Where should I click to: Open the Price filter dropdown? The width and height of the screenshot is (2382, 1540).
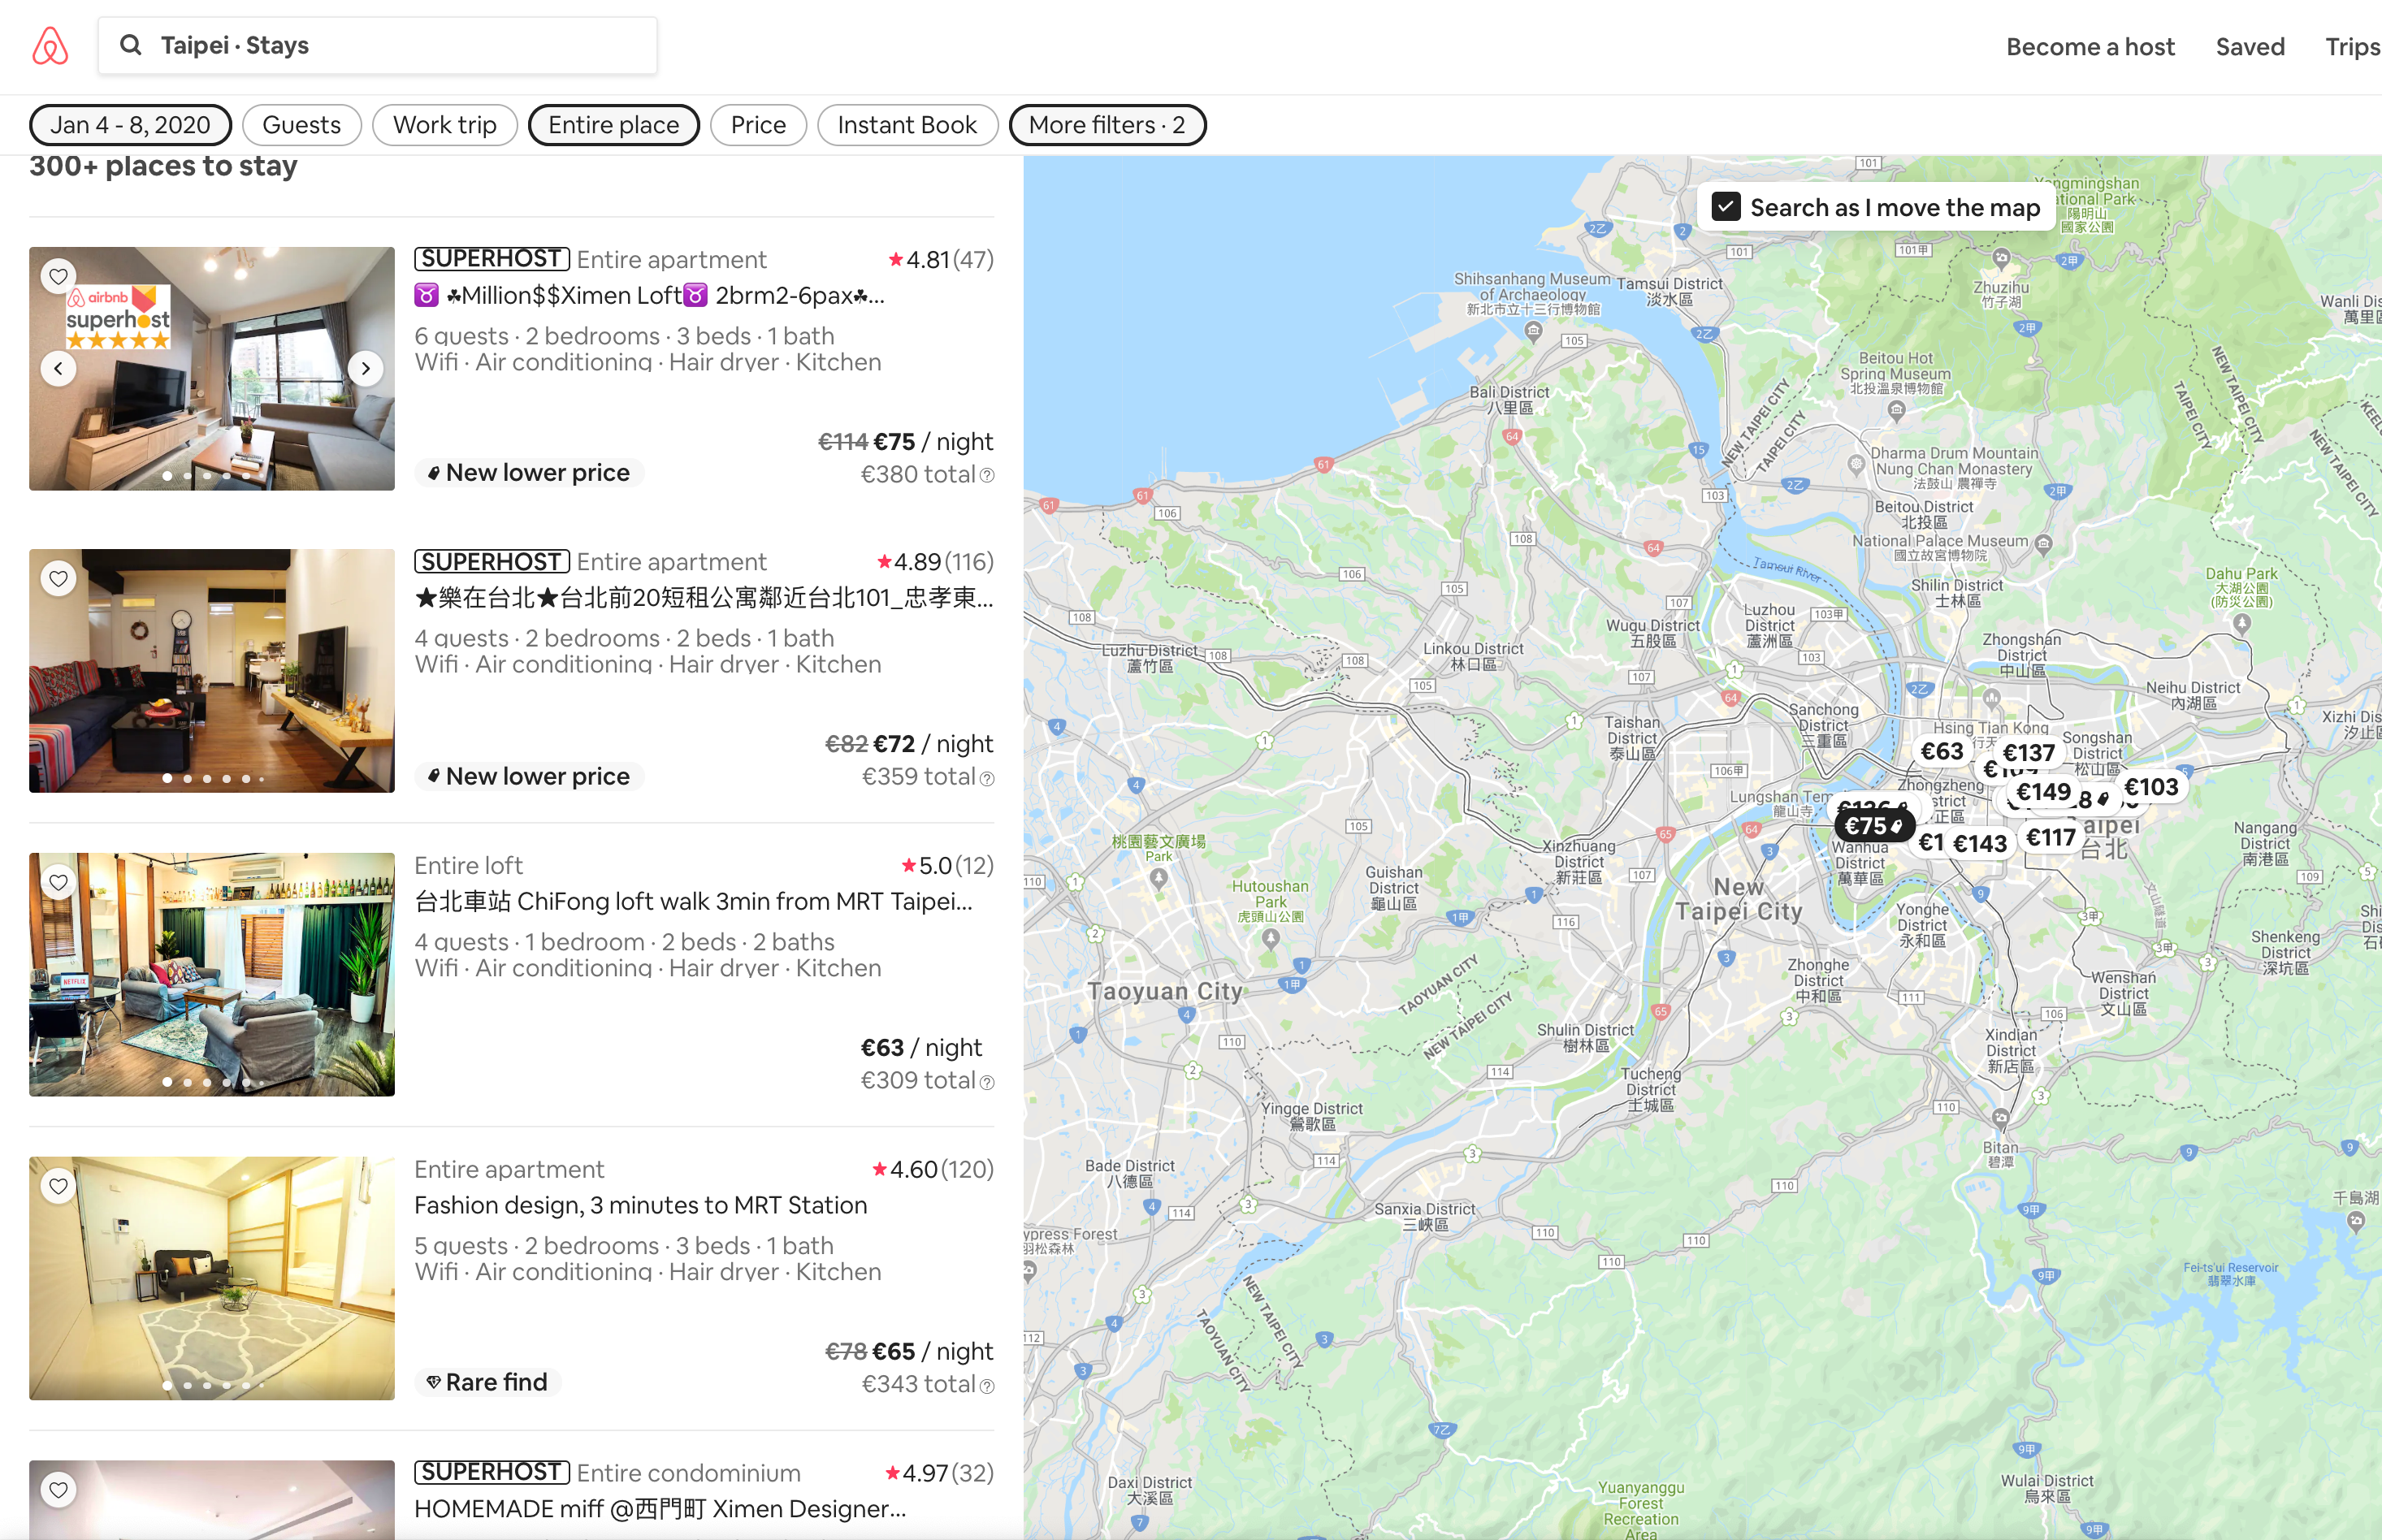[x=757, y=125]
